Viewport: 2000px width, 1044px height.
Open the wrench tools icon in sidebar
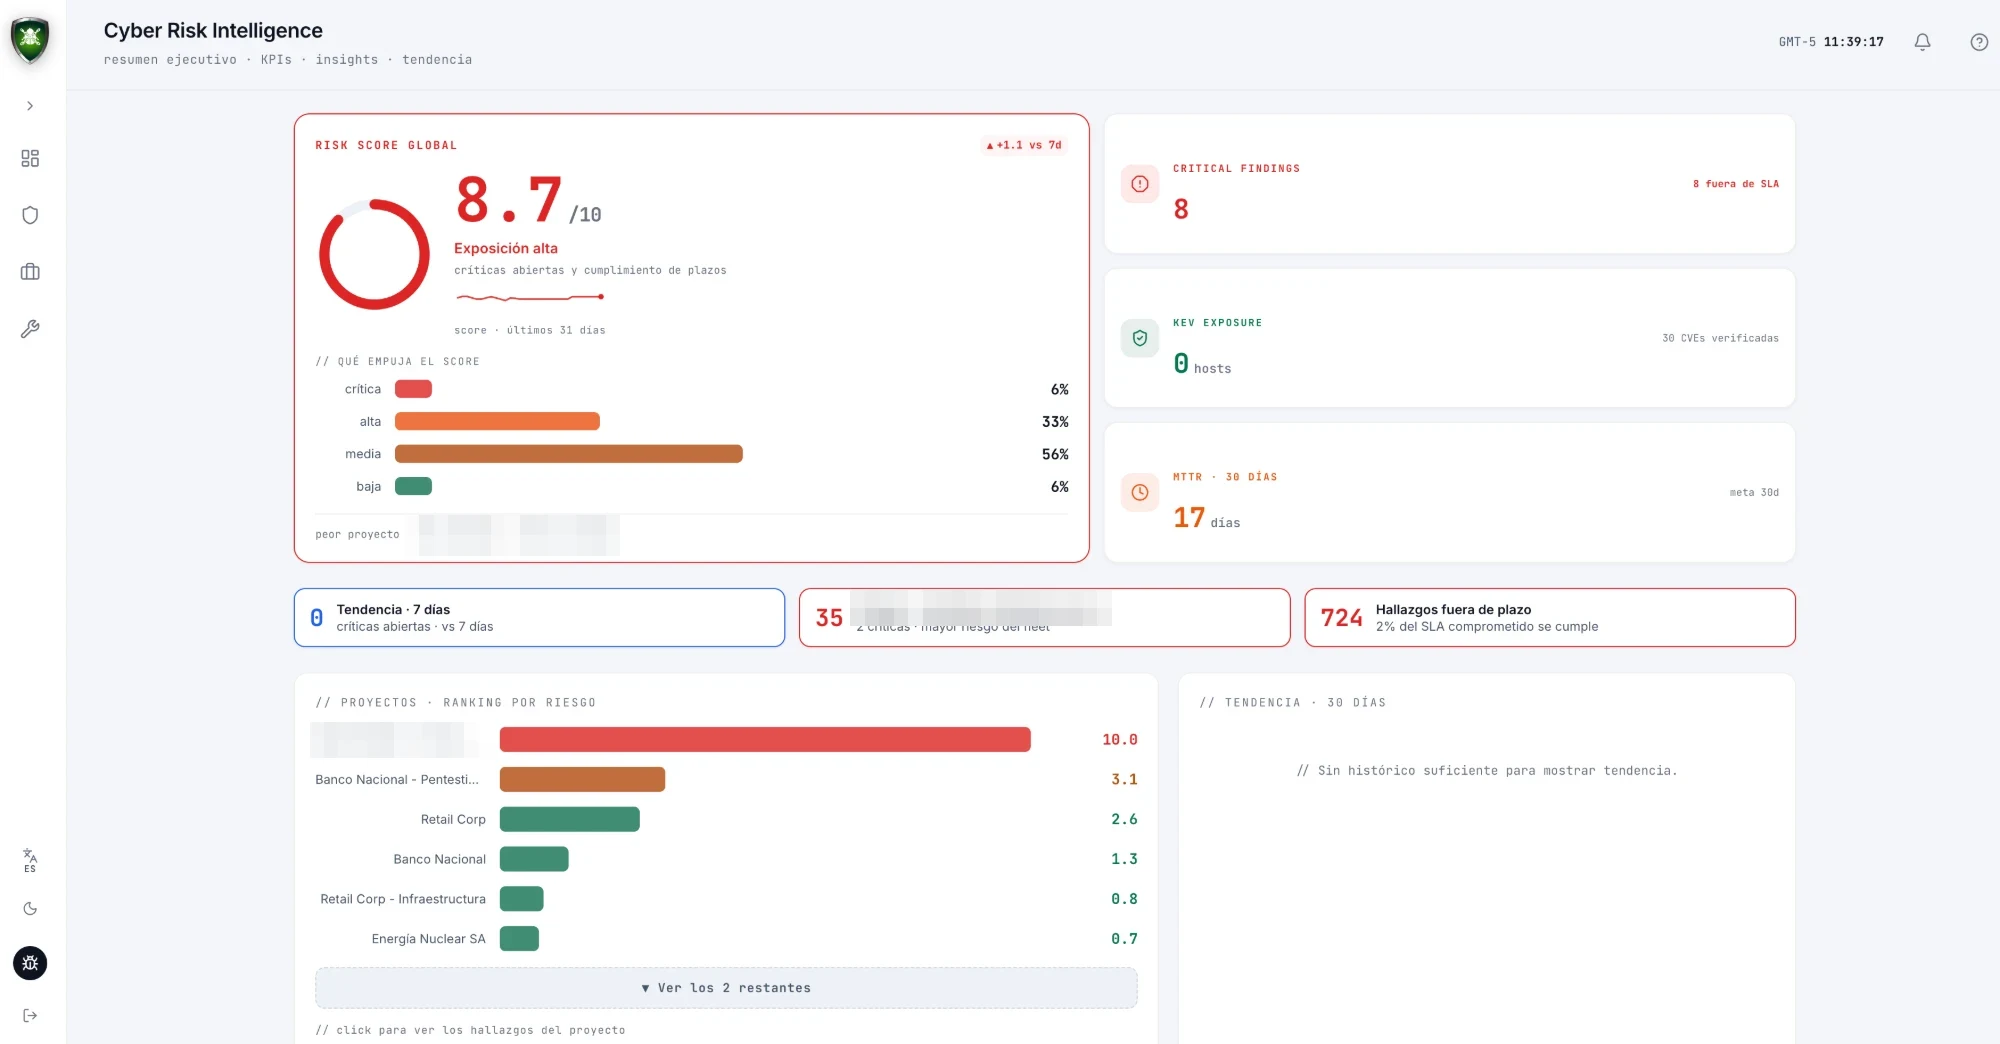(x=30, y=329)
